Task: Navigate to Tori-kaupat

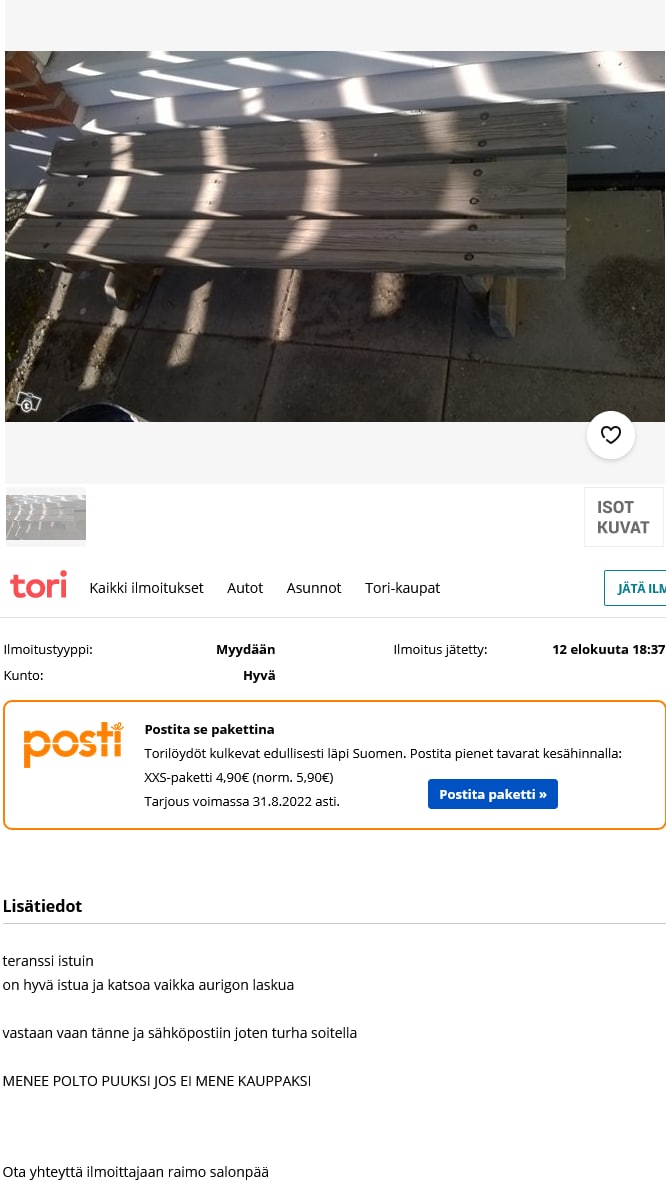Action: 402,588
